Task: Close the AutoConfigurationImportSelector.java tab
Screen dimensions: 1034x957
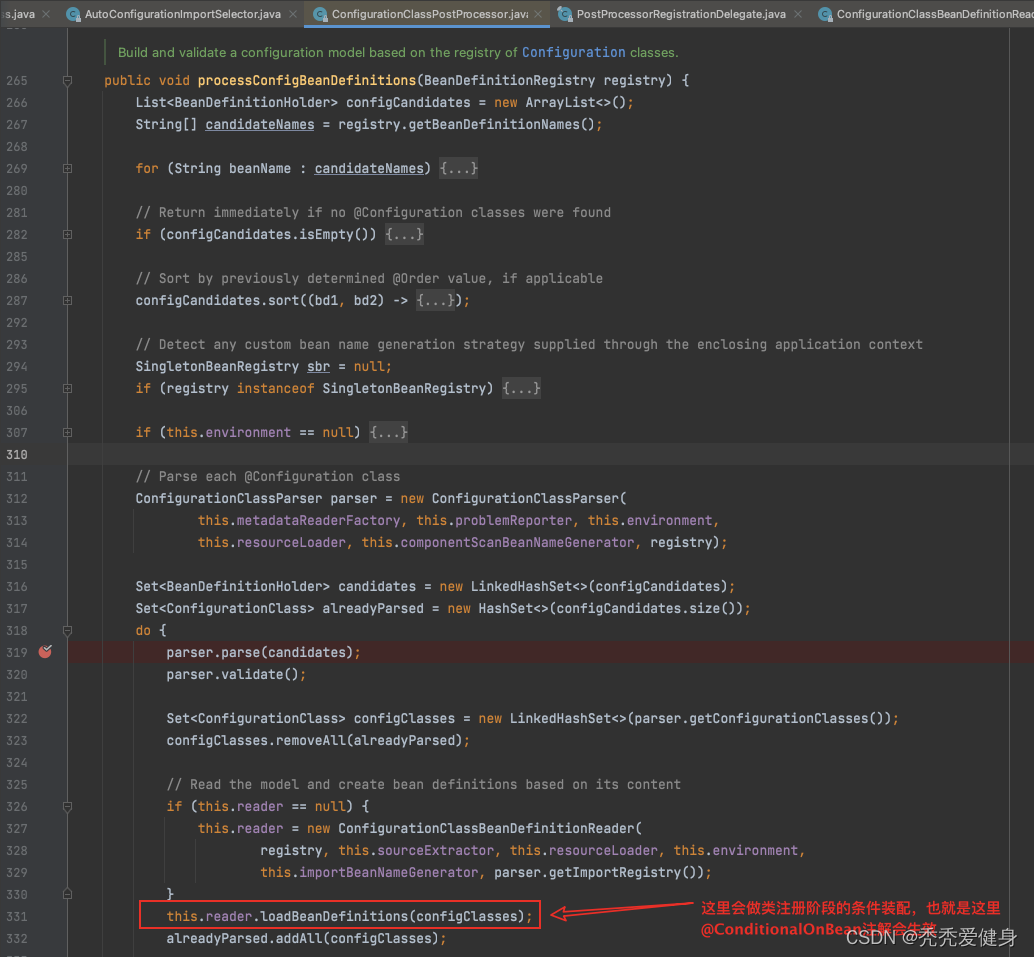Action: tap(292, 14)
